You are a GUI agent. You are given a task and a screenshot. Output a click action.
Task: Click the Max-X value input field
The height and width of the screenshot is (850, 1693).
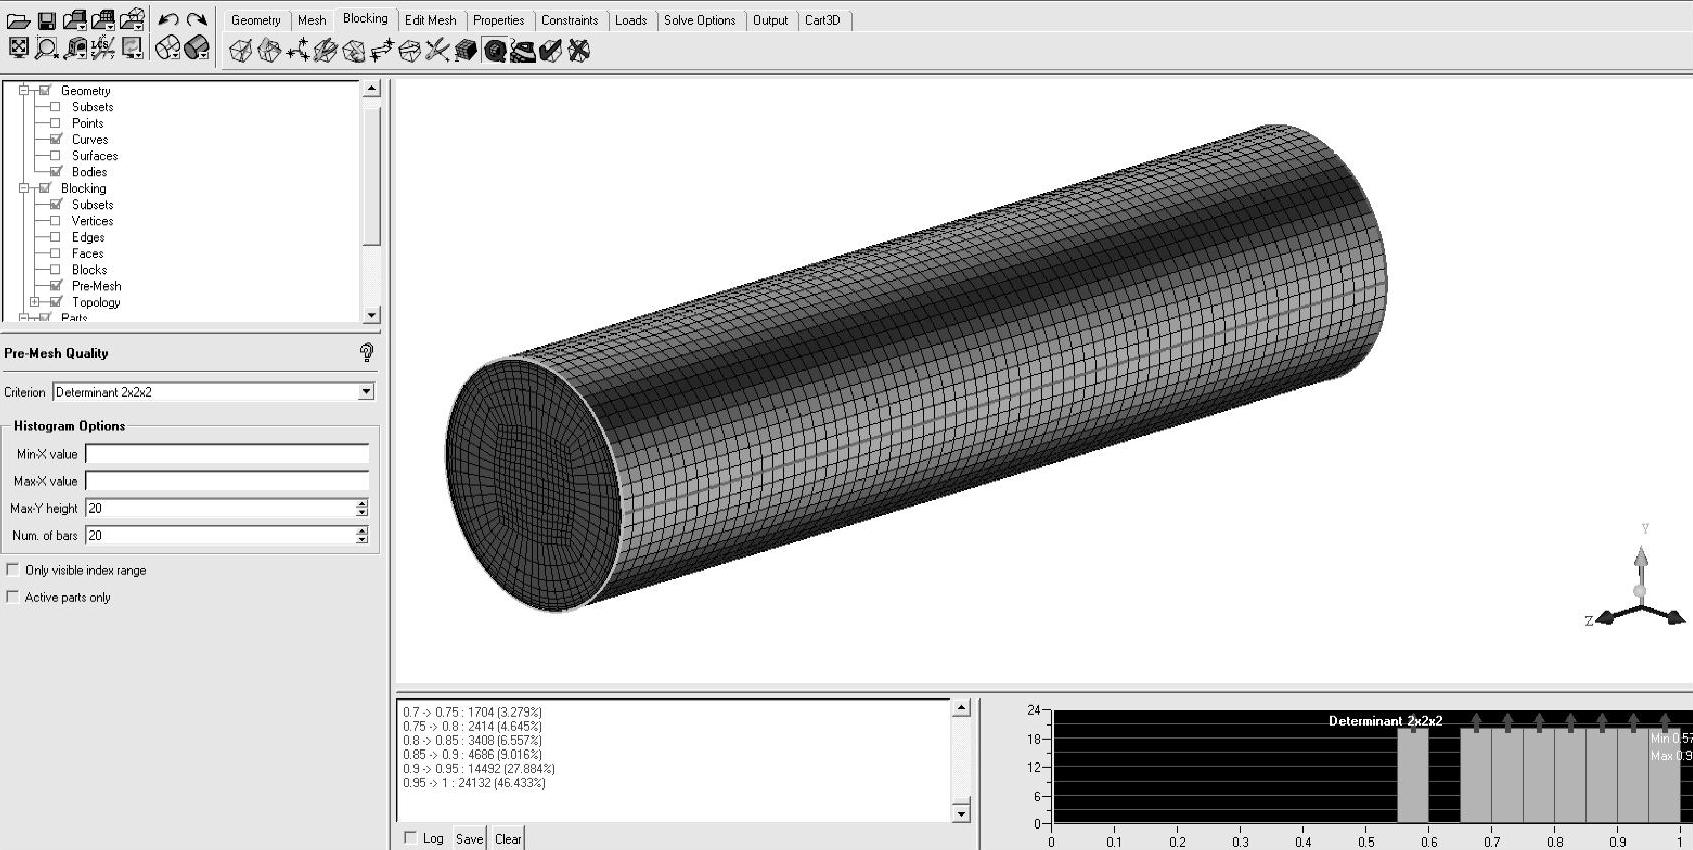tap(227, 481)
